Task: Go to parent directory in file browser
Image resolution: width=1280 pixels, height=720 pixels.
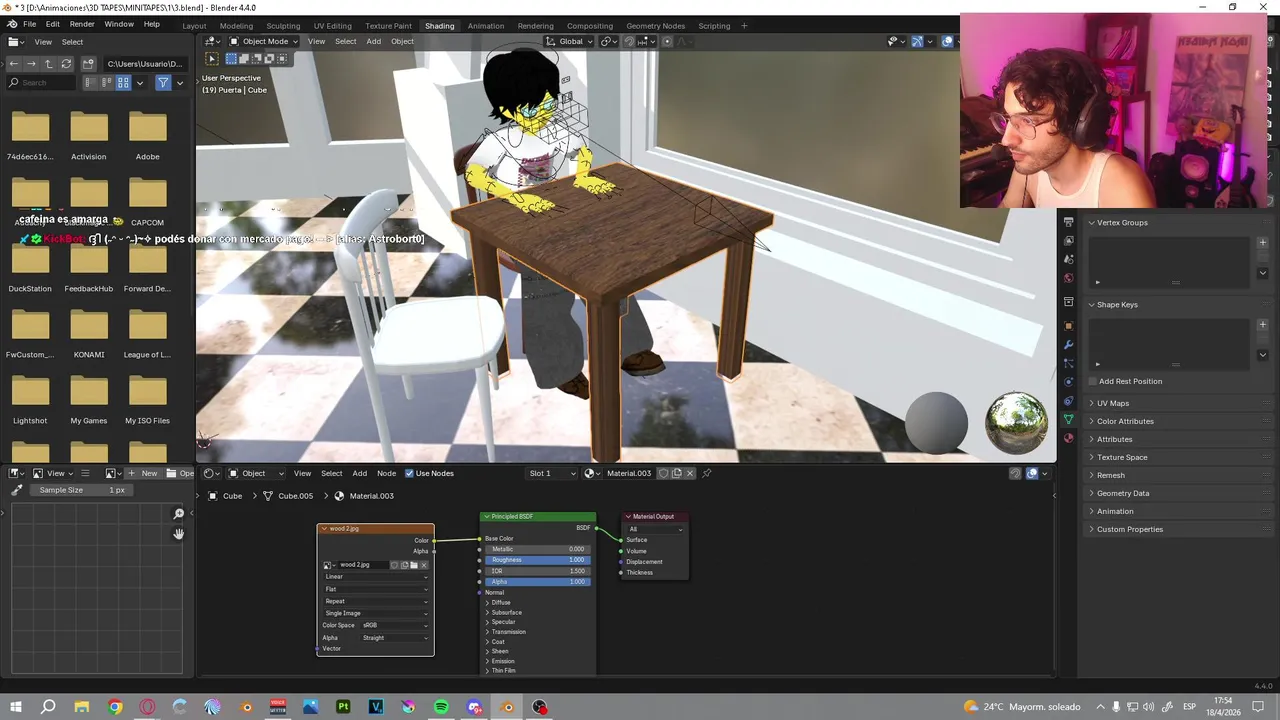Action: [x=48, y=64]
